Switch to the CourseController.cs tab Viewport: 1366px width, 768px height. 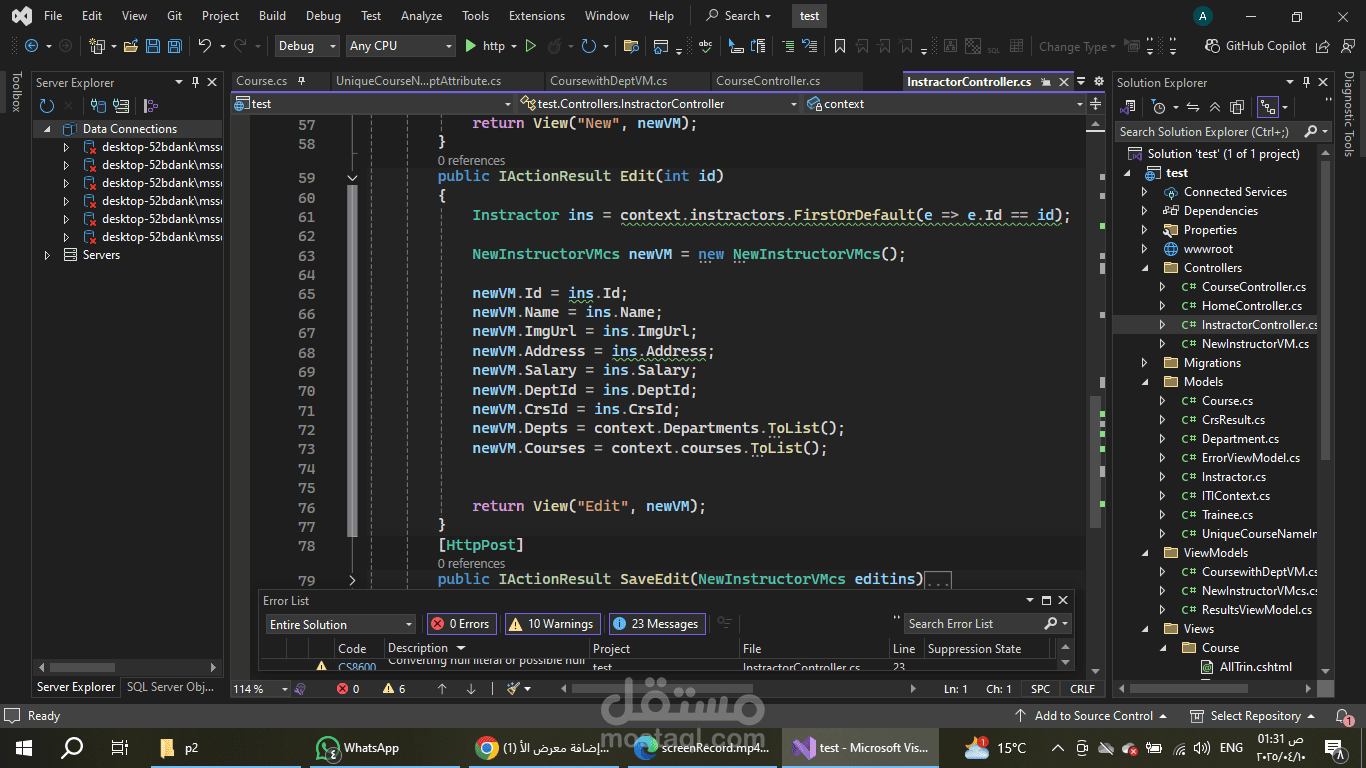coord(768,81)
